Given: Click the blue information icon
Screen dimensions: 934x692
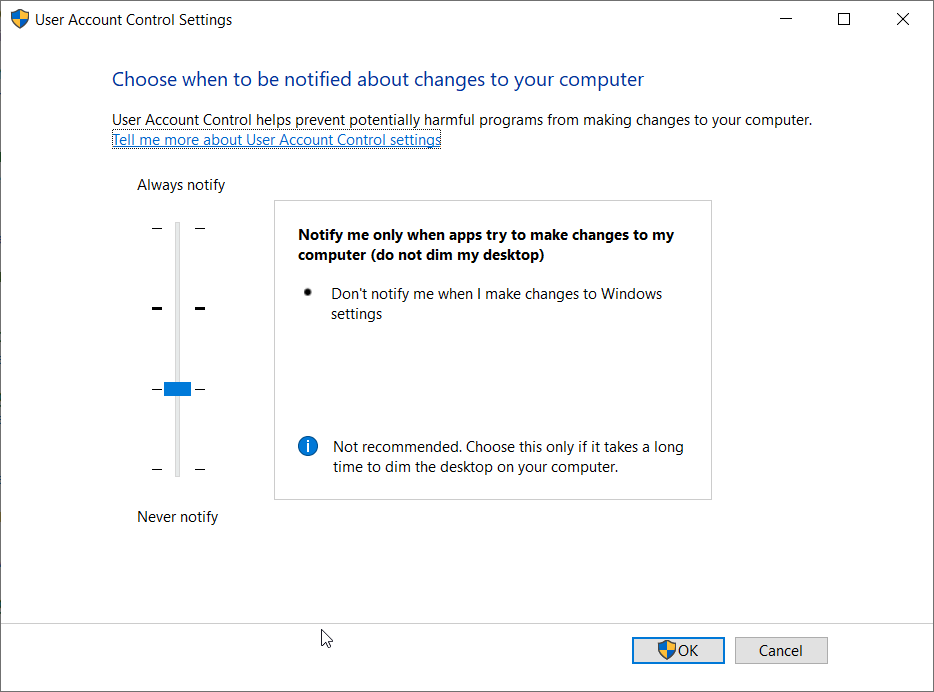Looking at the screenshot, I should pos(308,446).
